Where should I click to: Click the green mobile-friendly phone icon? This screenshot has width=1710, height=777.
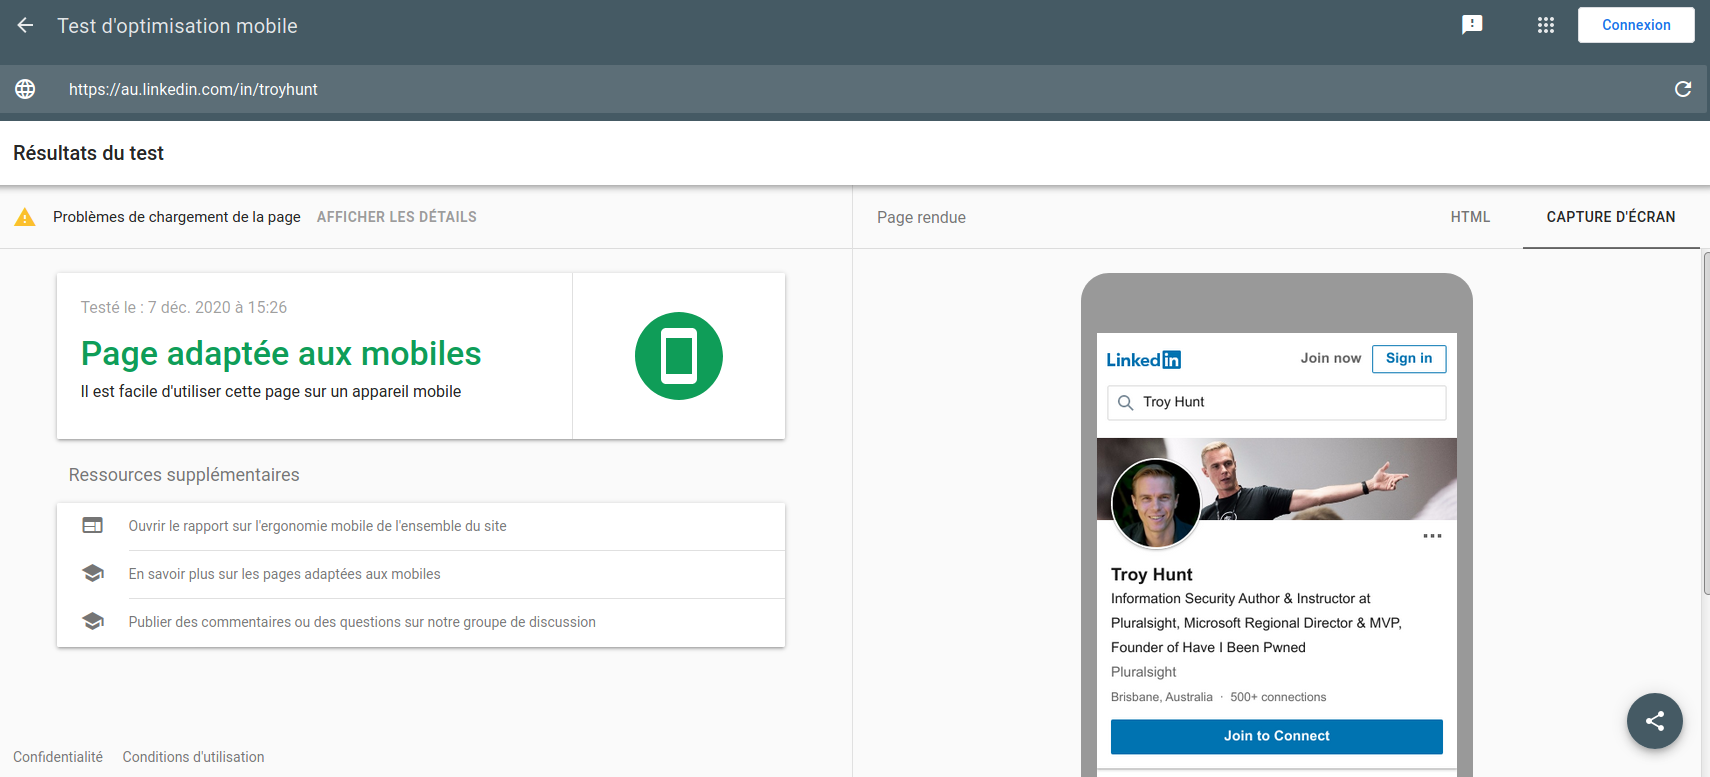(x=679, y=356)
